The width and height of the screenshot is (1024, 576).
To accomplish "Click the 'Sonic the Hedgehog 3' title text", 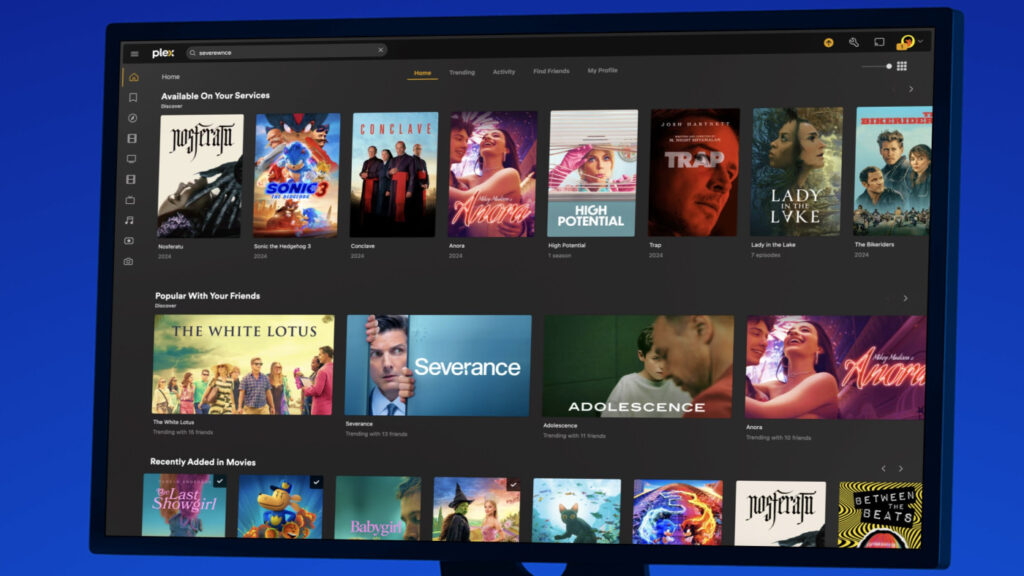I will pyautogui.click(x=282, y=247).
